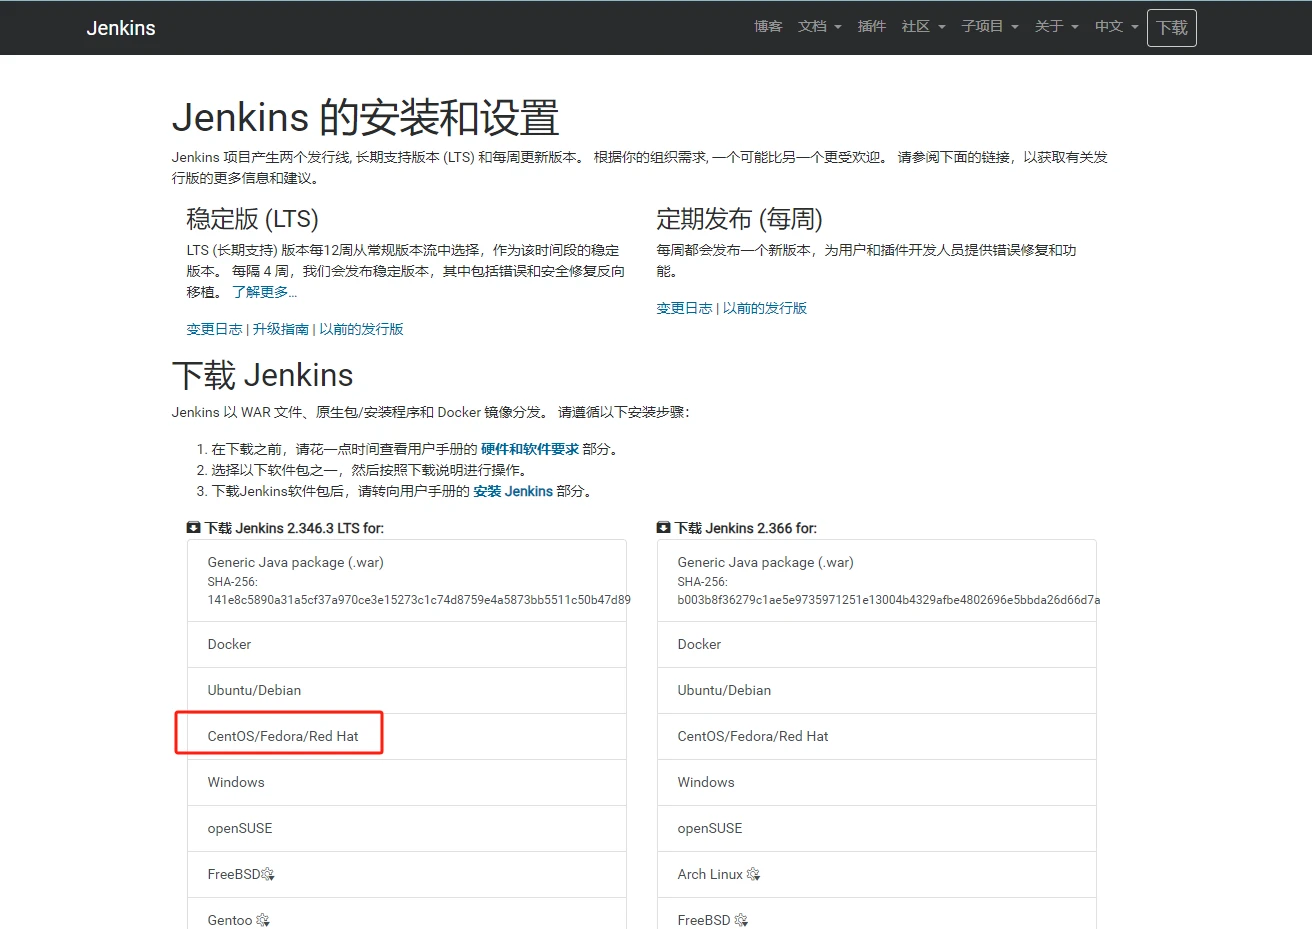Screen dimensions: 1312x929
Task: Select weekly Arch Linux download option
Action: [876, 875]
